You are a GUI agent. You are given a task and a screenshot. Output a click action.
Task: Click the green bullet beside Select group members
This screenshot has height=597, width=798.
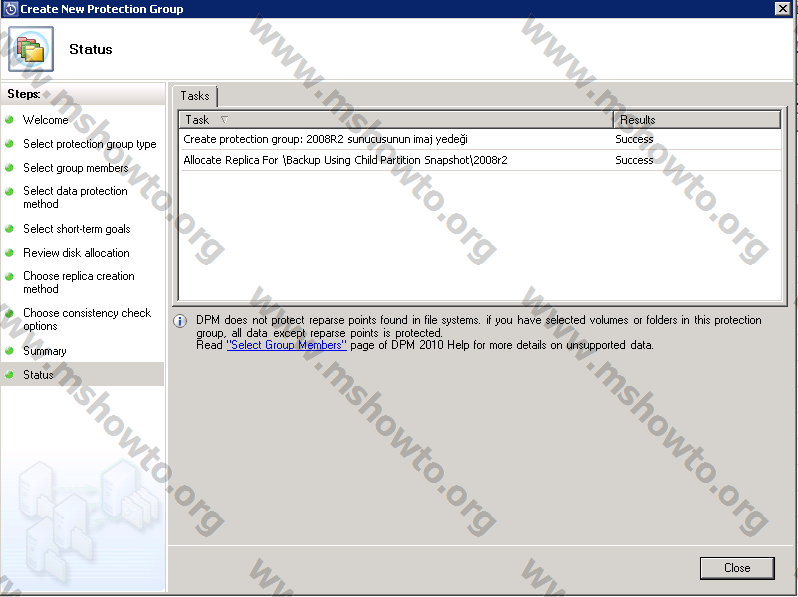(x=10, y=168)
